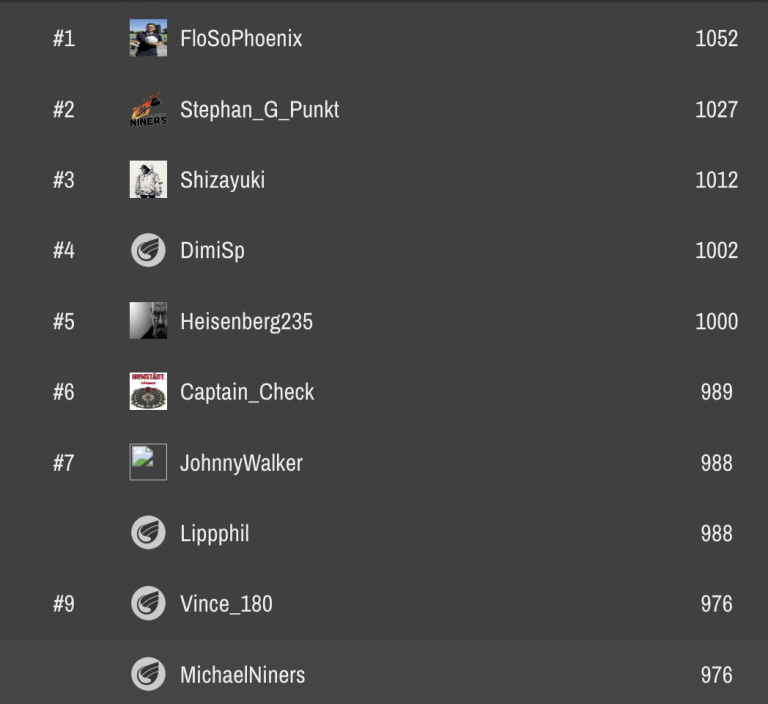Click Stephan_G_Punkt's Niners avatar icon
This screenshot has height=704, width=768.
148,109
